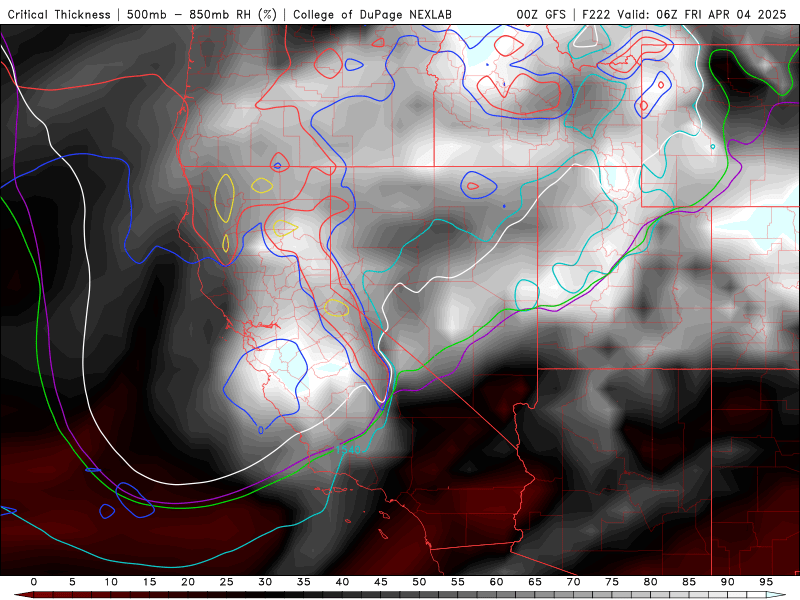800x600 pixels.
Task: Click the '80' value on color scale
Action: pyautogui.click(x=650, y=582)
